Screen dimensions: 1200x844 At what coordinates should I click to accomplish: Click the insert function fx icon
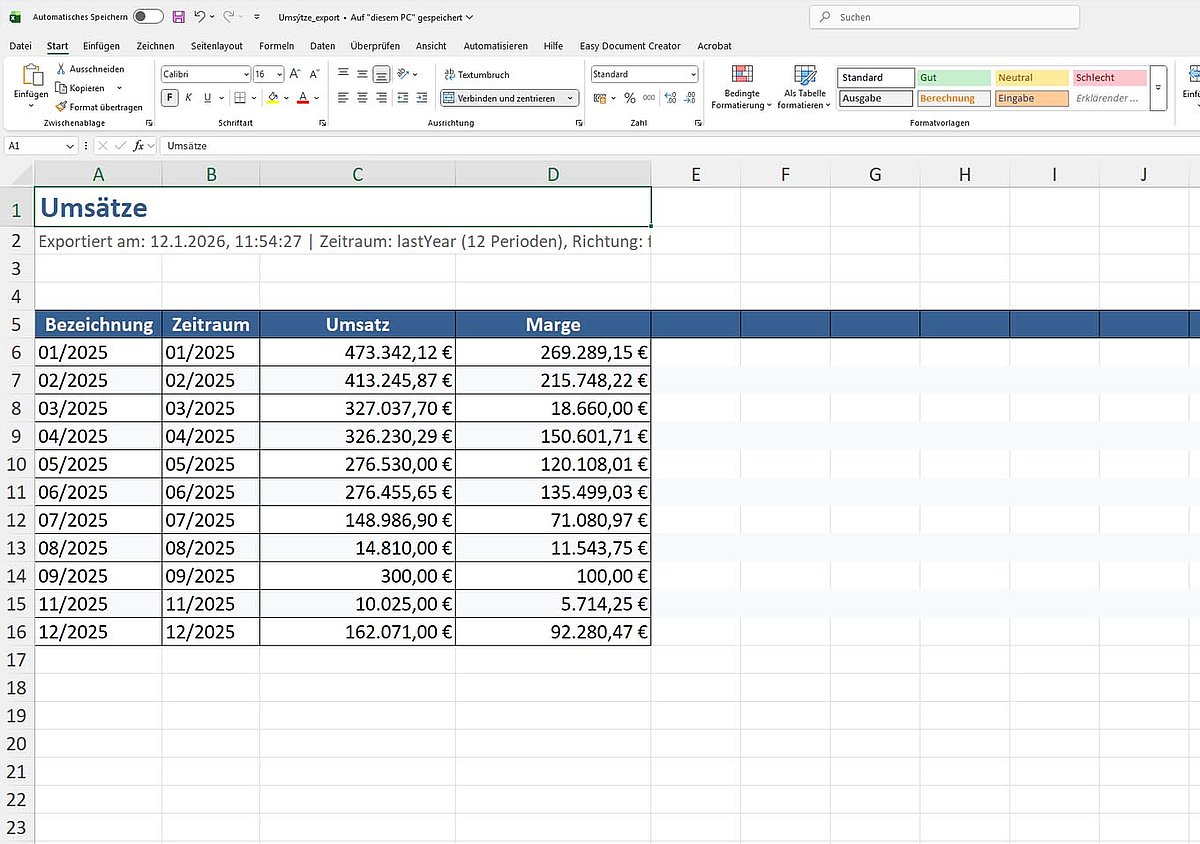coord(139,146)
